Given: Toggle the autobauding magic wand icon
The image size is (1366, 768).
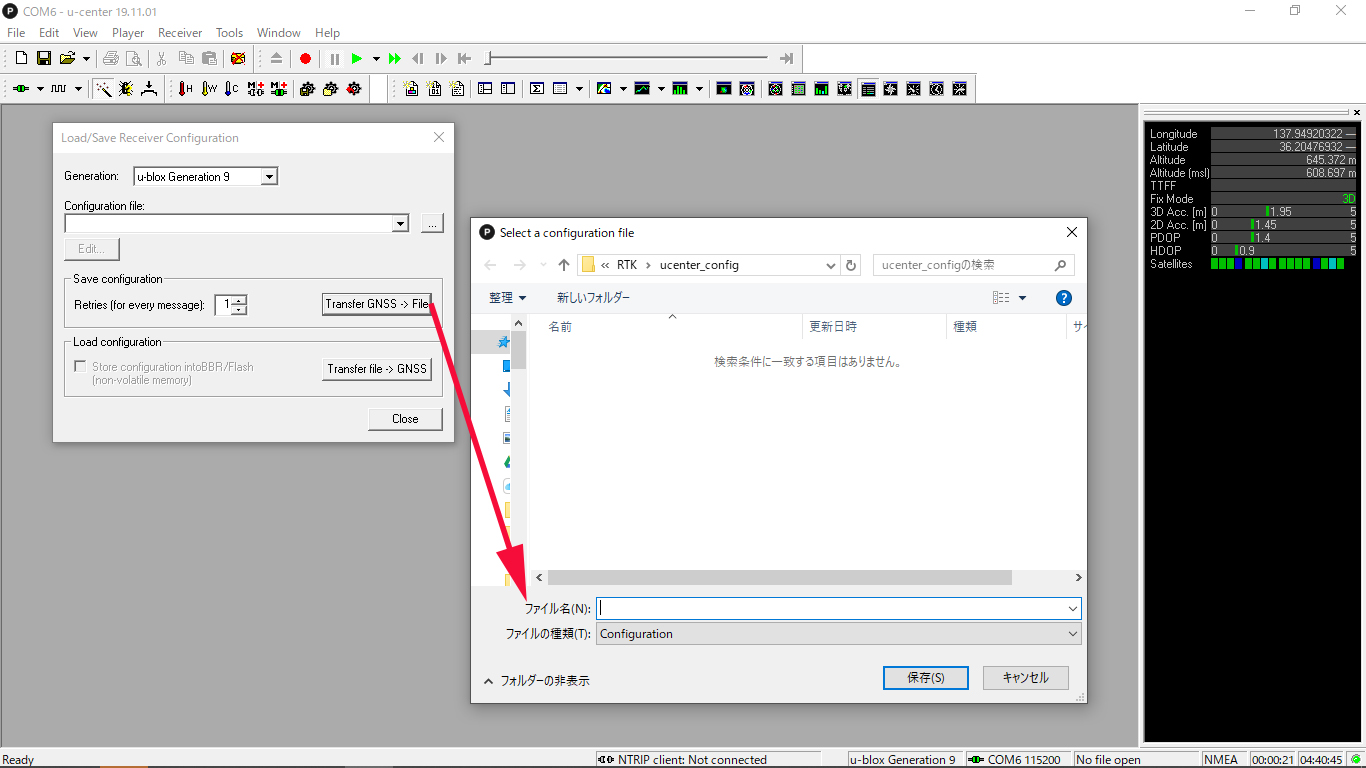Looking at the screenshot, I should click(x=103, y=89).
